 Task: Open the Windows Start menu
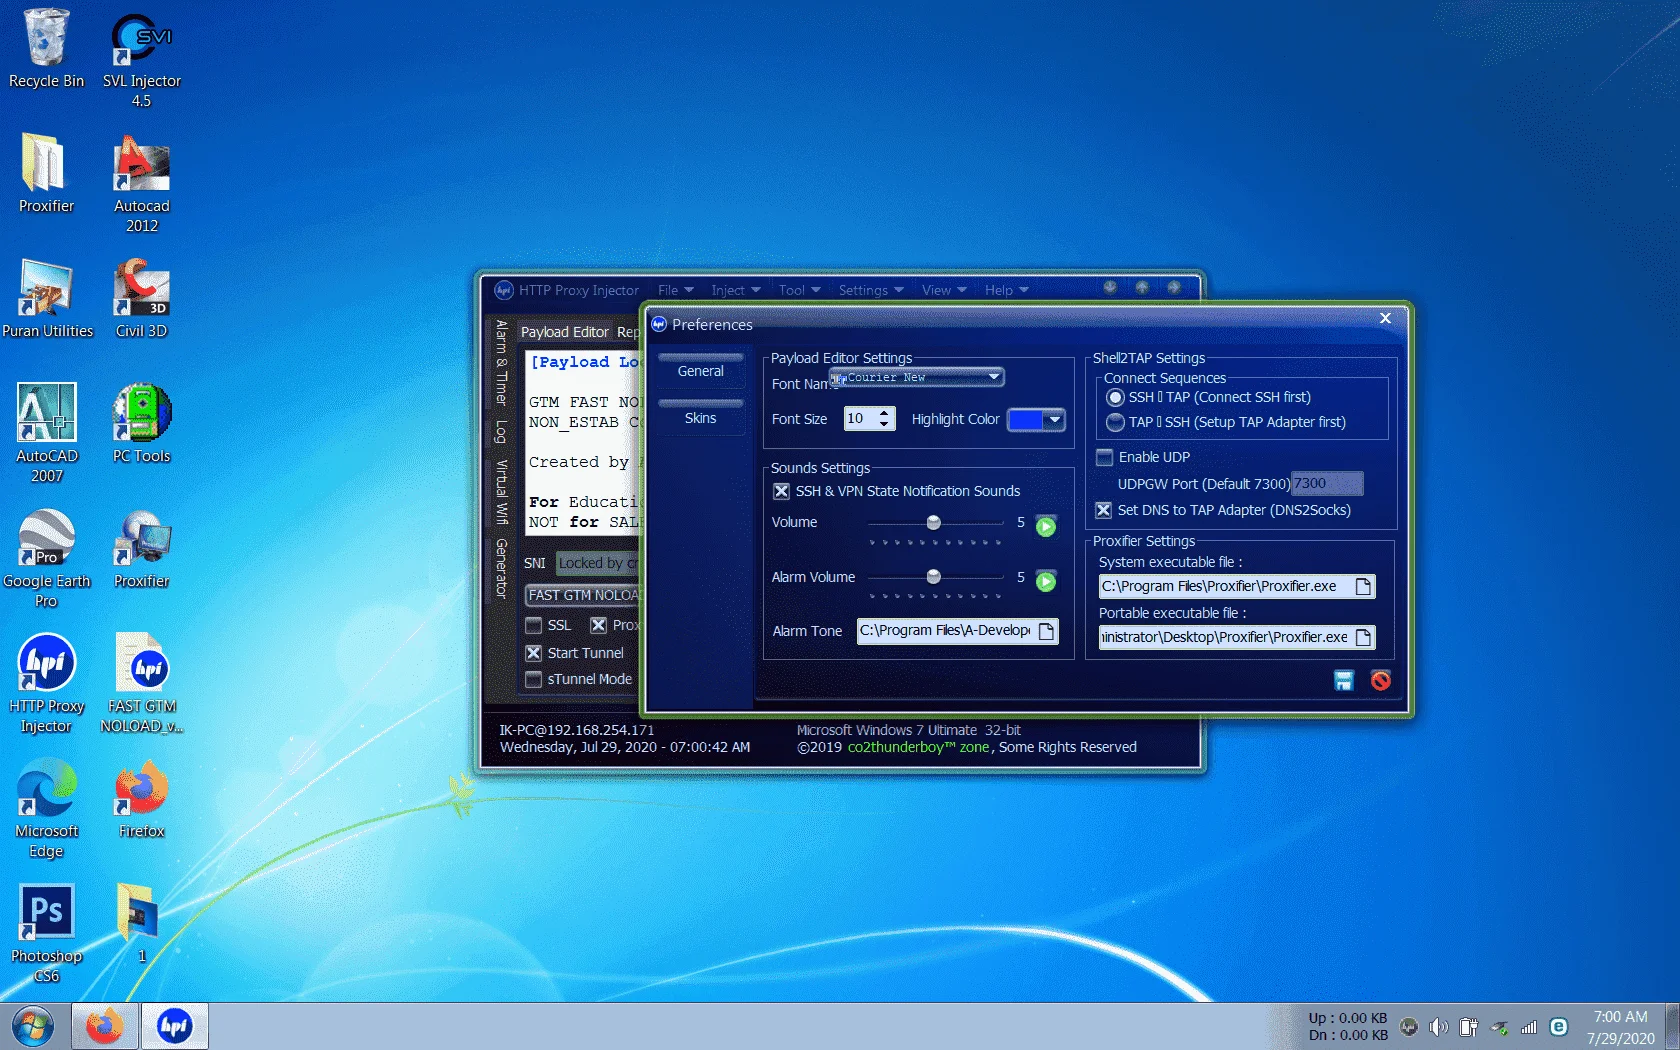pyautogui.click(x=32, y=1027)
